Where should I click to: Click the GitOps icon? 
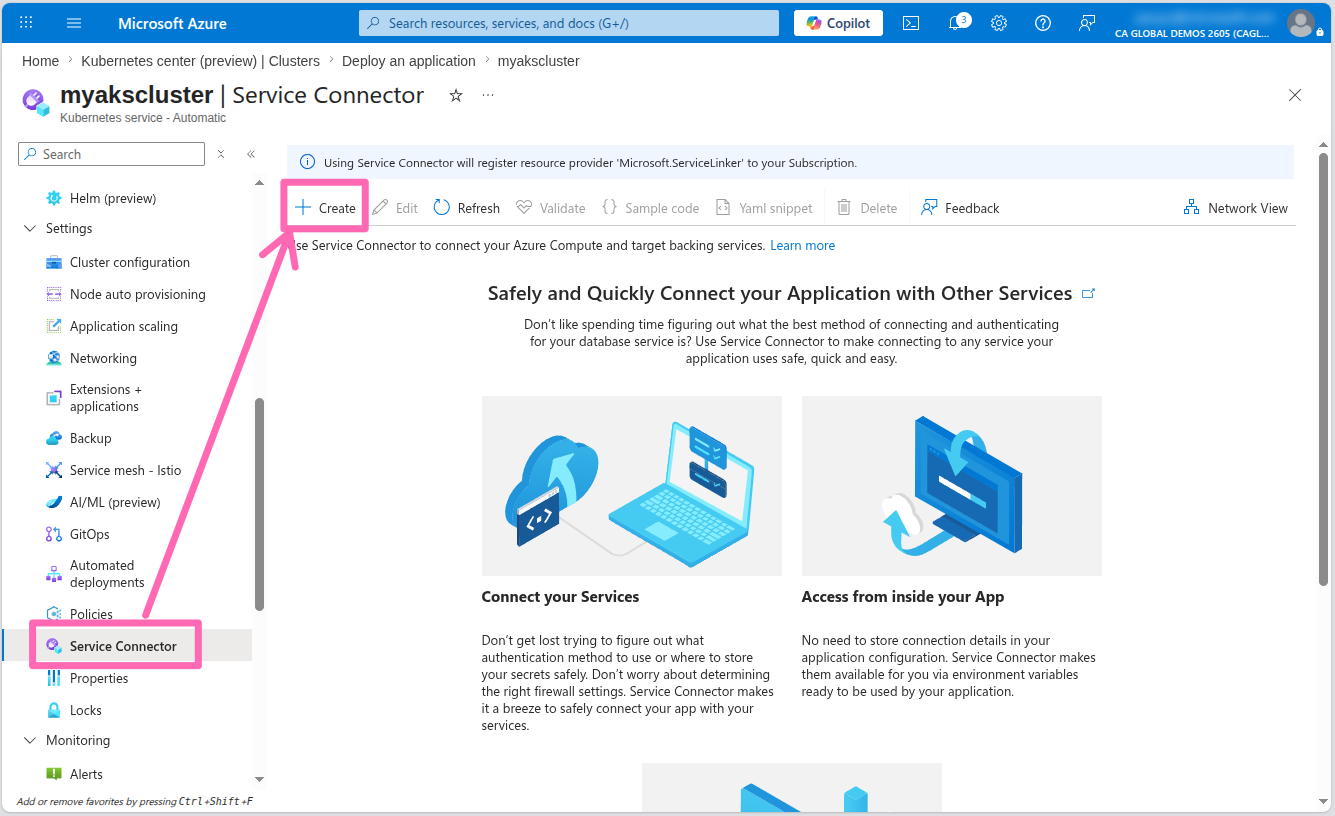point(54,534)
